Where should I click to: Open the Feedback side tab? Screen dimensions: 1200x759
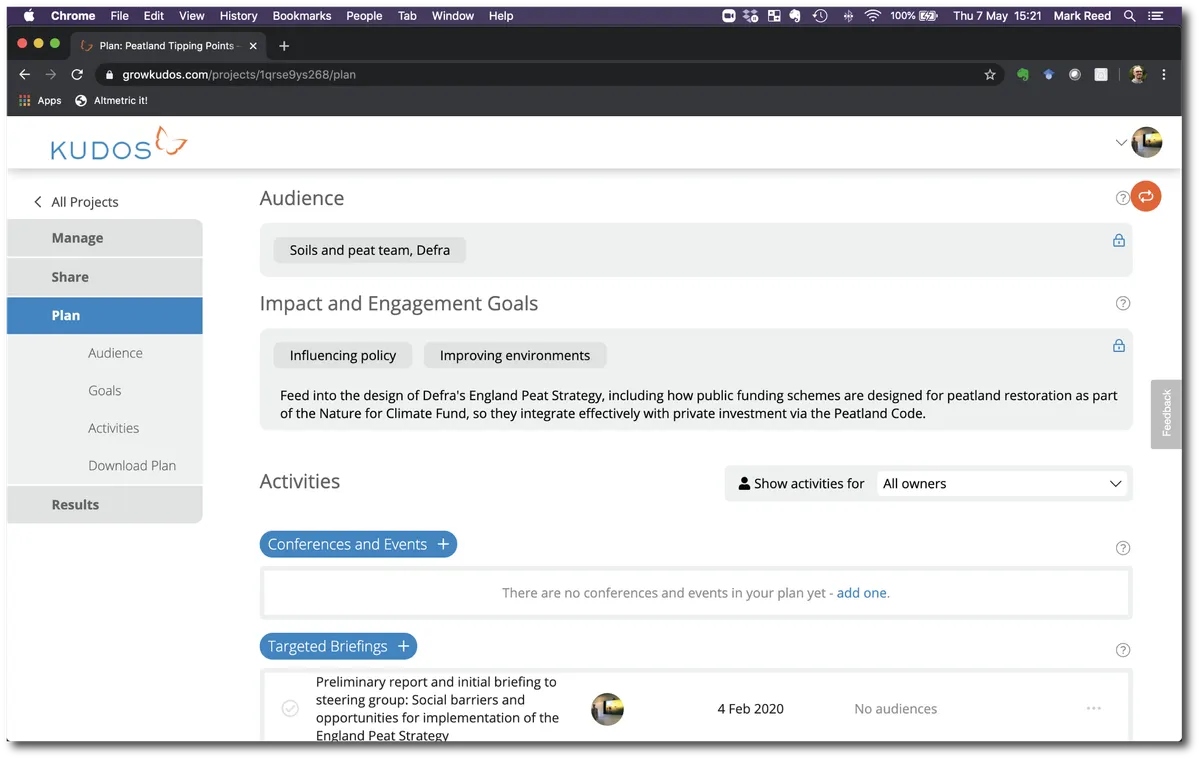point(1166,414)
